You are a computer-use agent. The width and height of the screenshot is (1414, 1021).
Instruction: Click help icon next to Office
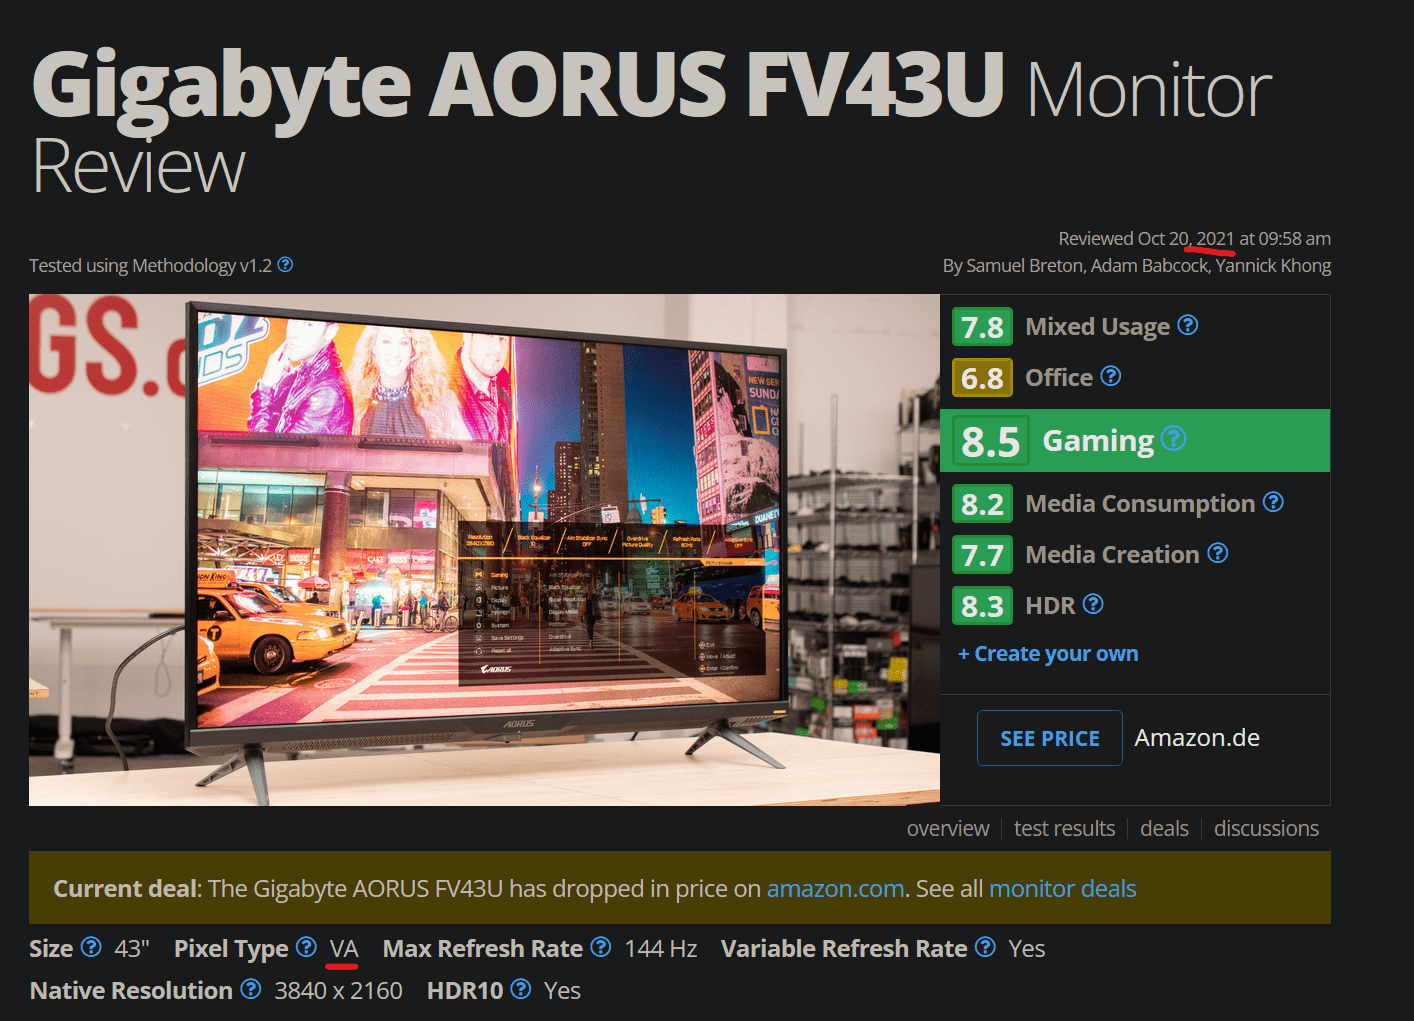point(1111,376)
